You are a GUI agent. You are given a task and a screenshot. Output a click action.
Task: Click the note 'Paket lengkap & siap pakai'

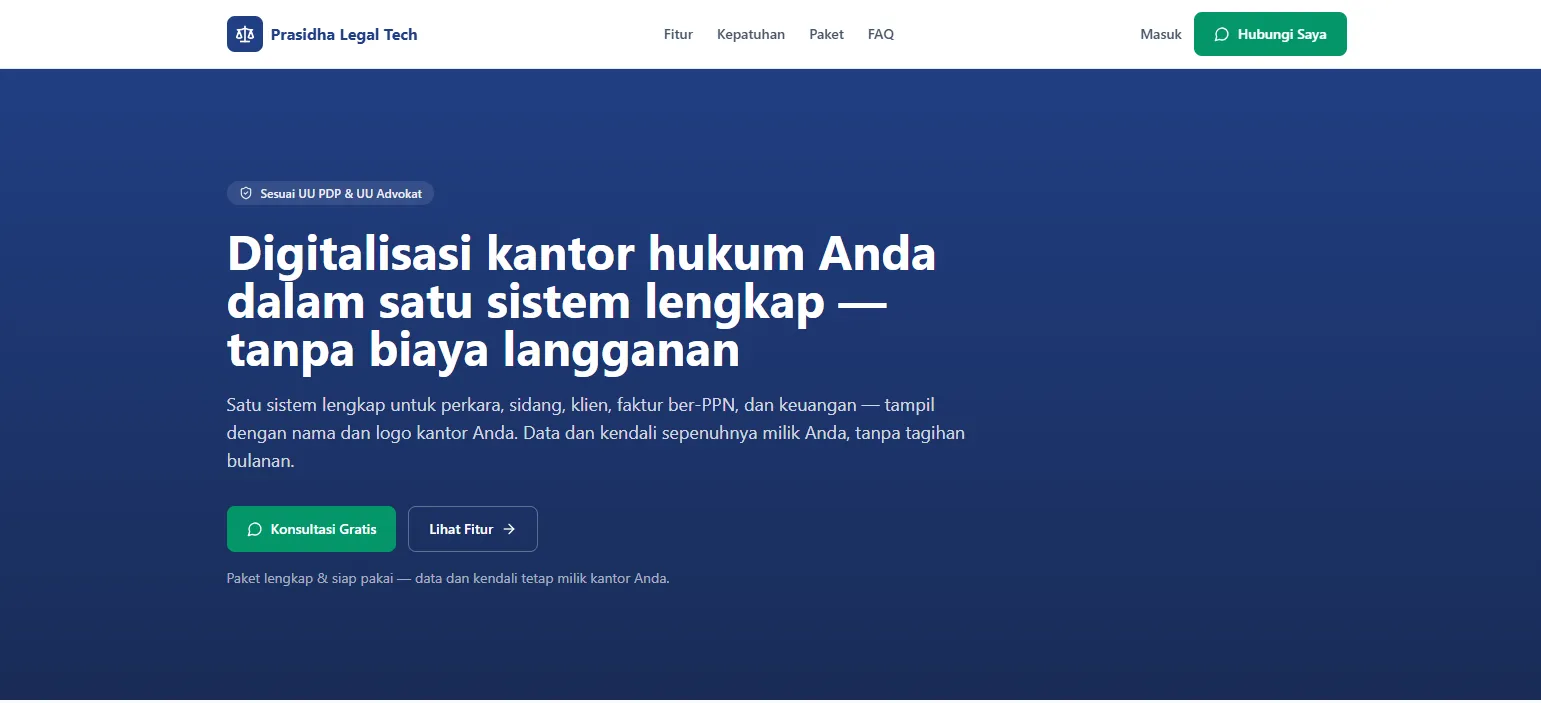[448, 578]
